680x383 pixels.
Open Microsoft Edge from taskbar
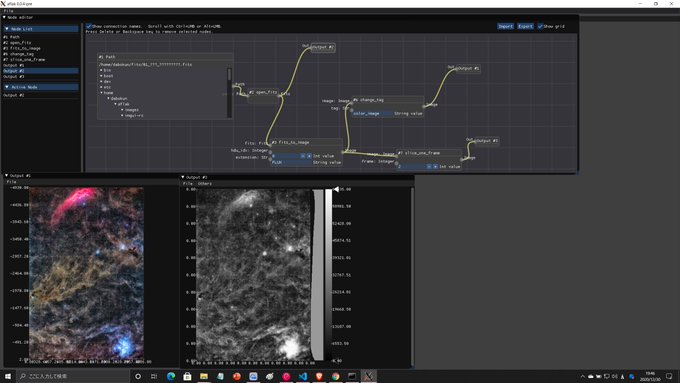coord(171,376)
